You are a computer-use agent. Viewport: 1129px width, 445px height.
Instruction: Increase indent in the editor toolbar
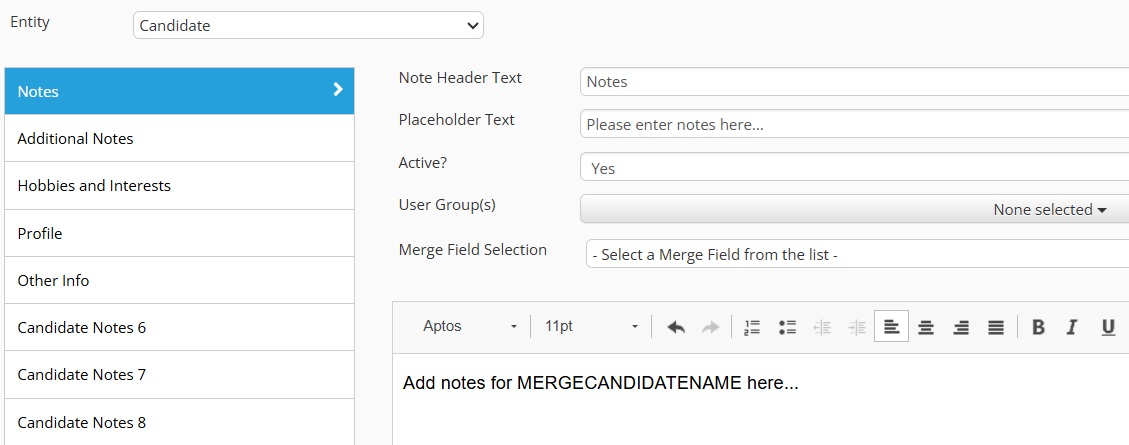(857, 327)
